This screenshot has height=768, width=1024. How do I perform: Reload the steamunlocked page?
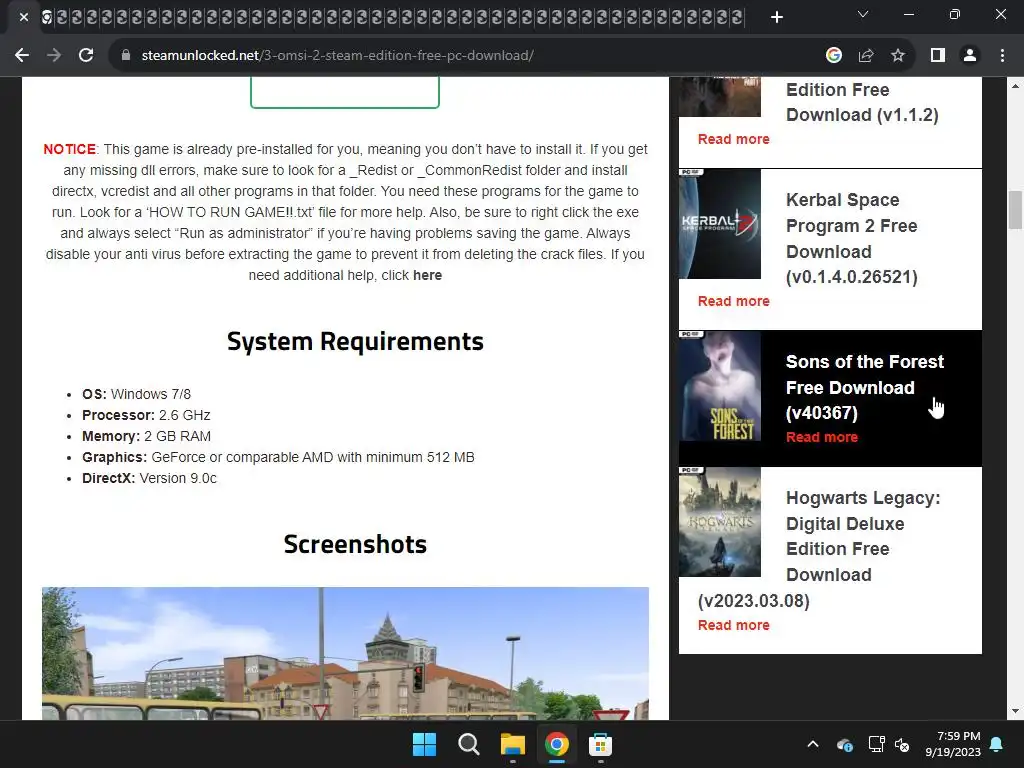pos(86,56)
